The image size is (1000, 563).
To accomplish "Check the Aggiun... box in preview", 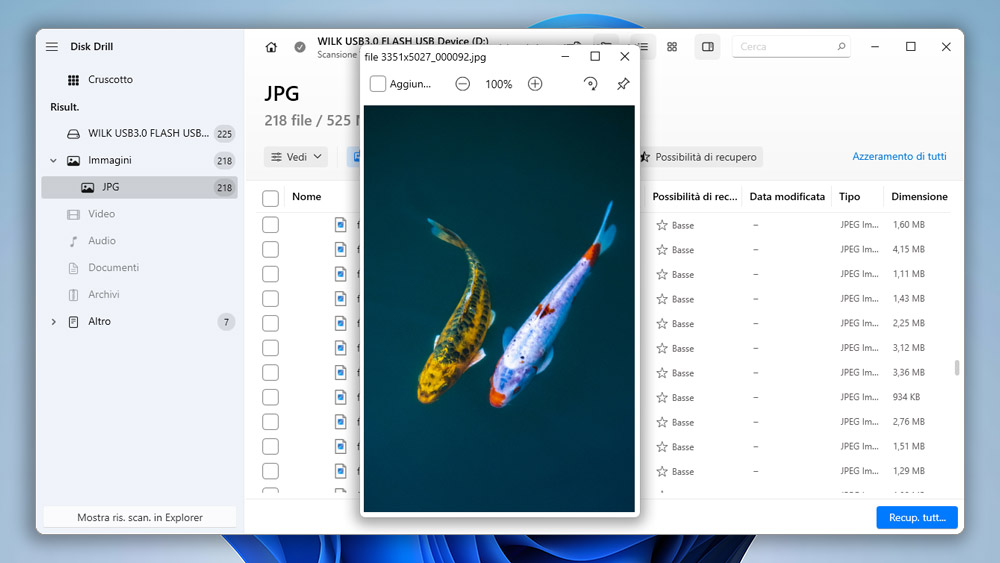I will (378, 84).
